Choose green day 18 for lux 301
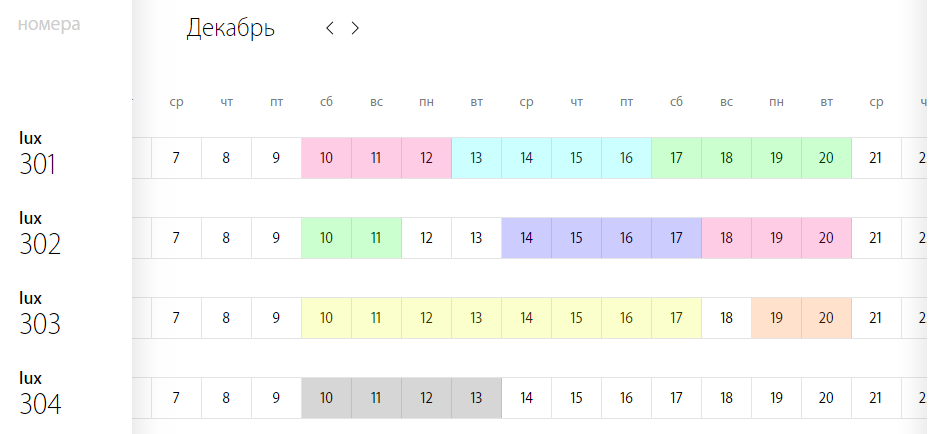951x434 pixels. pos(727,158)
